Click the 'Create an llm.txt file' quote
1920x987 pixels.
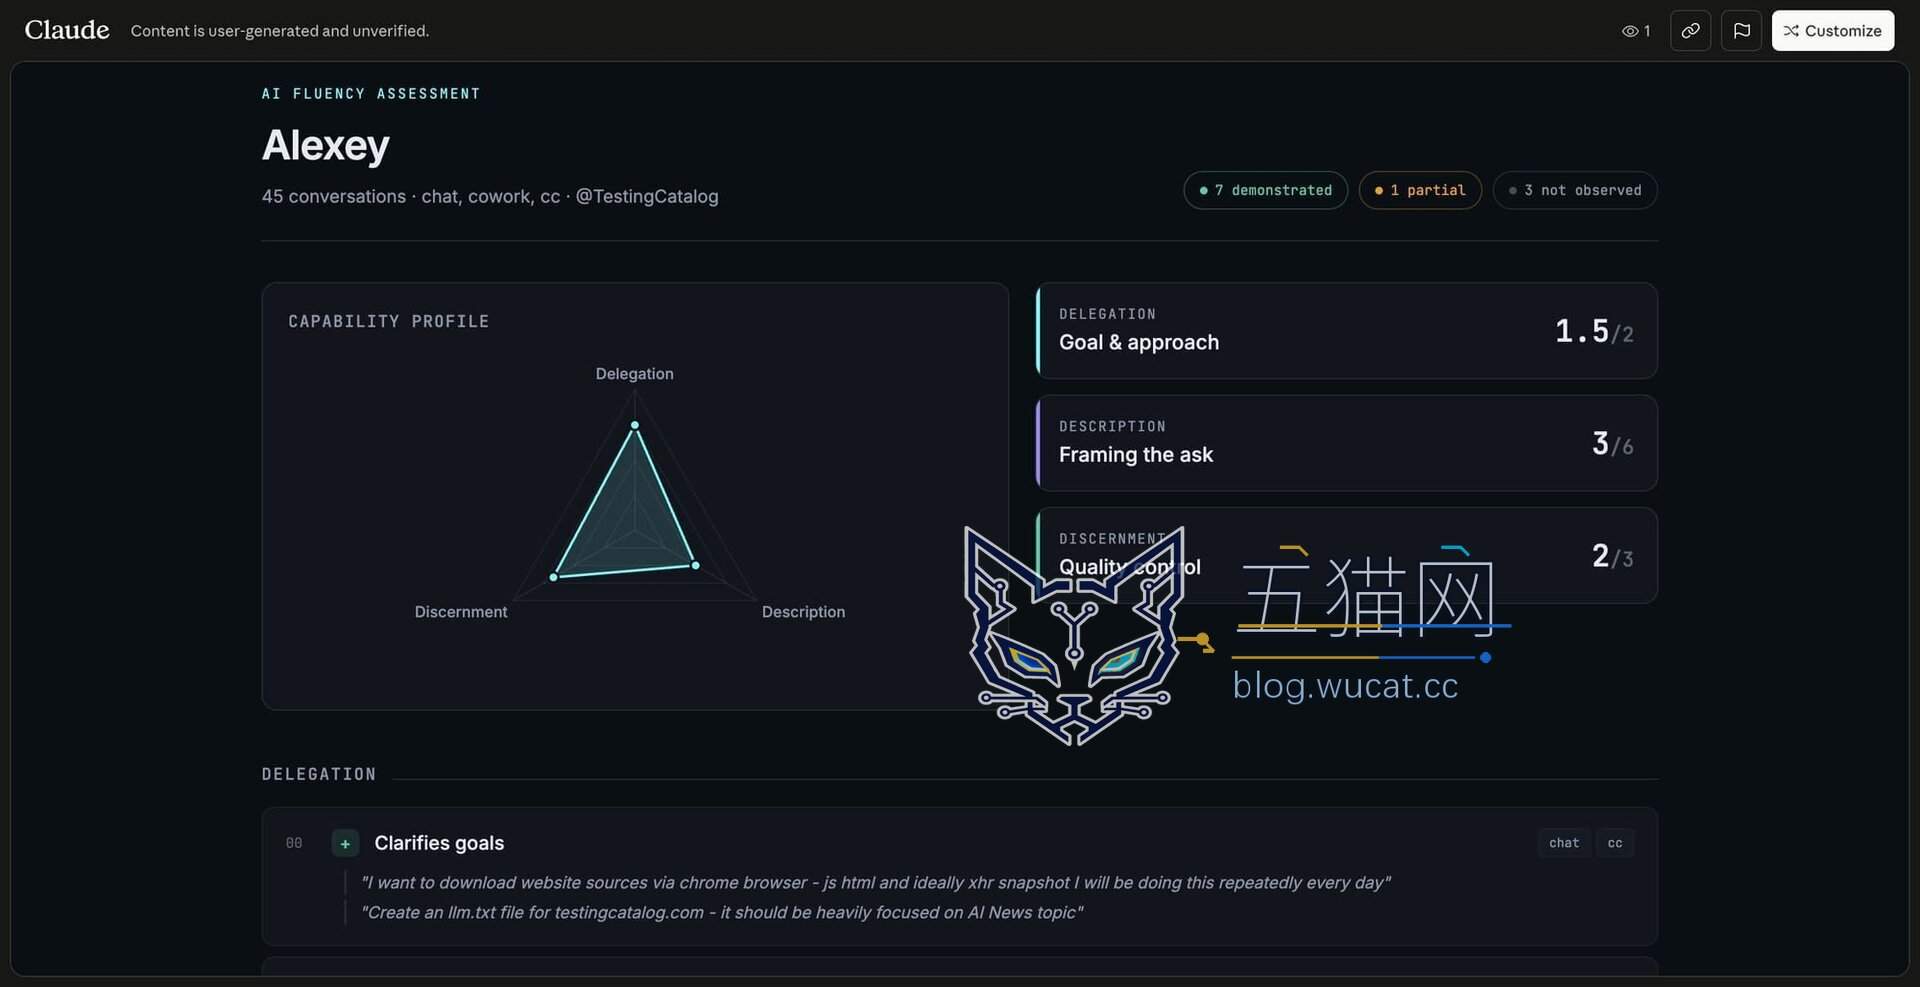click(721, 912)
